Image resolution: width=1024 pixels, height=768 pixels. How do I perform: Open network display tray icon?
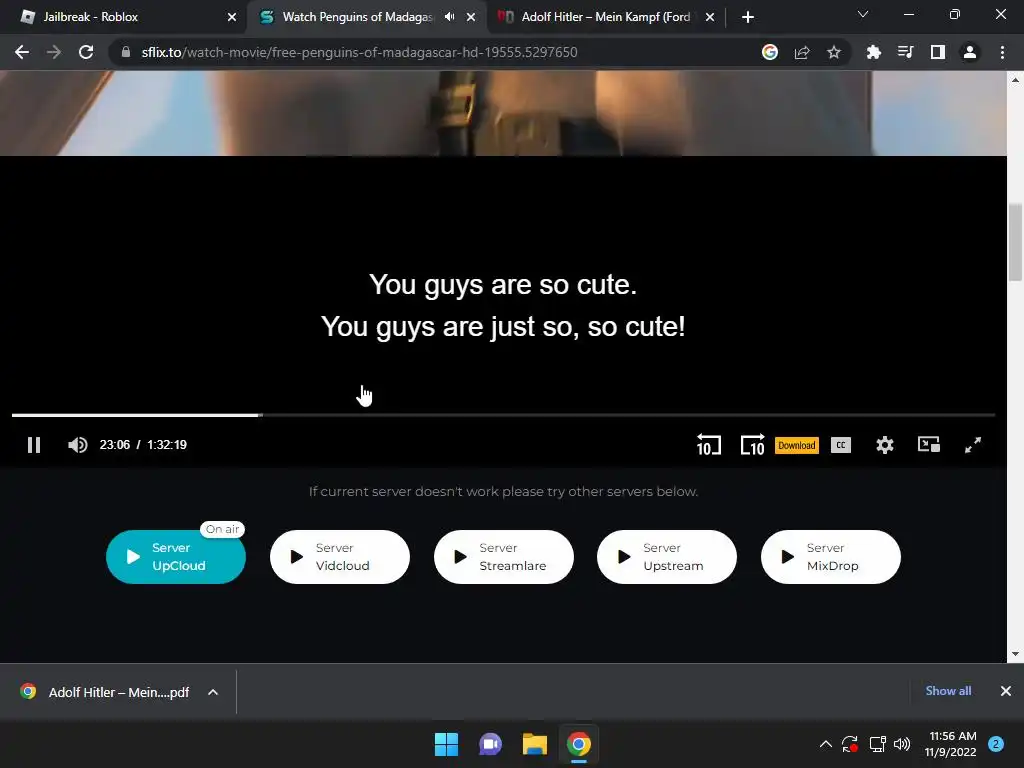(877, 744)
